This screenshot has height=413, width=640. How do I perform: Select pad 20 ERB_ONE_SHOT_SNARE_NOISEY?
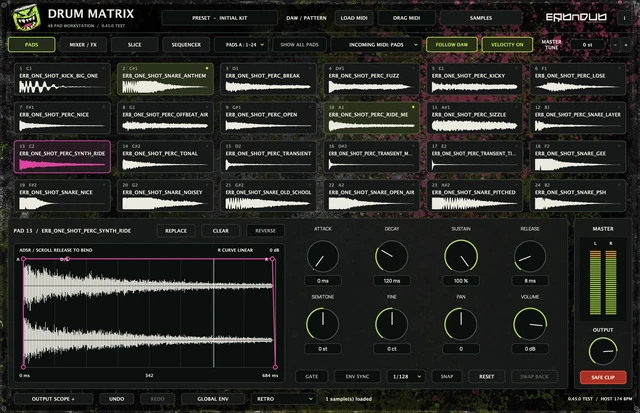(x=165, y=195)
